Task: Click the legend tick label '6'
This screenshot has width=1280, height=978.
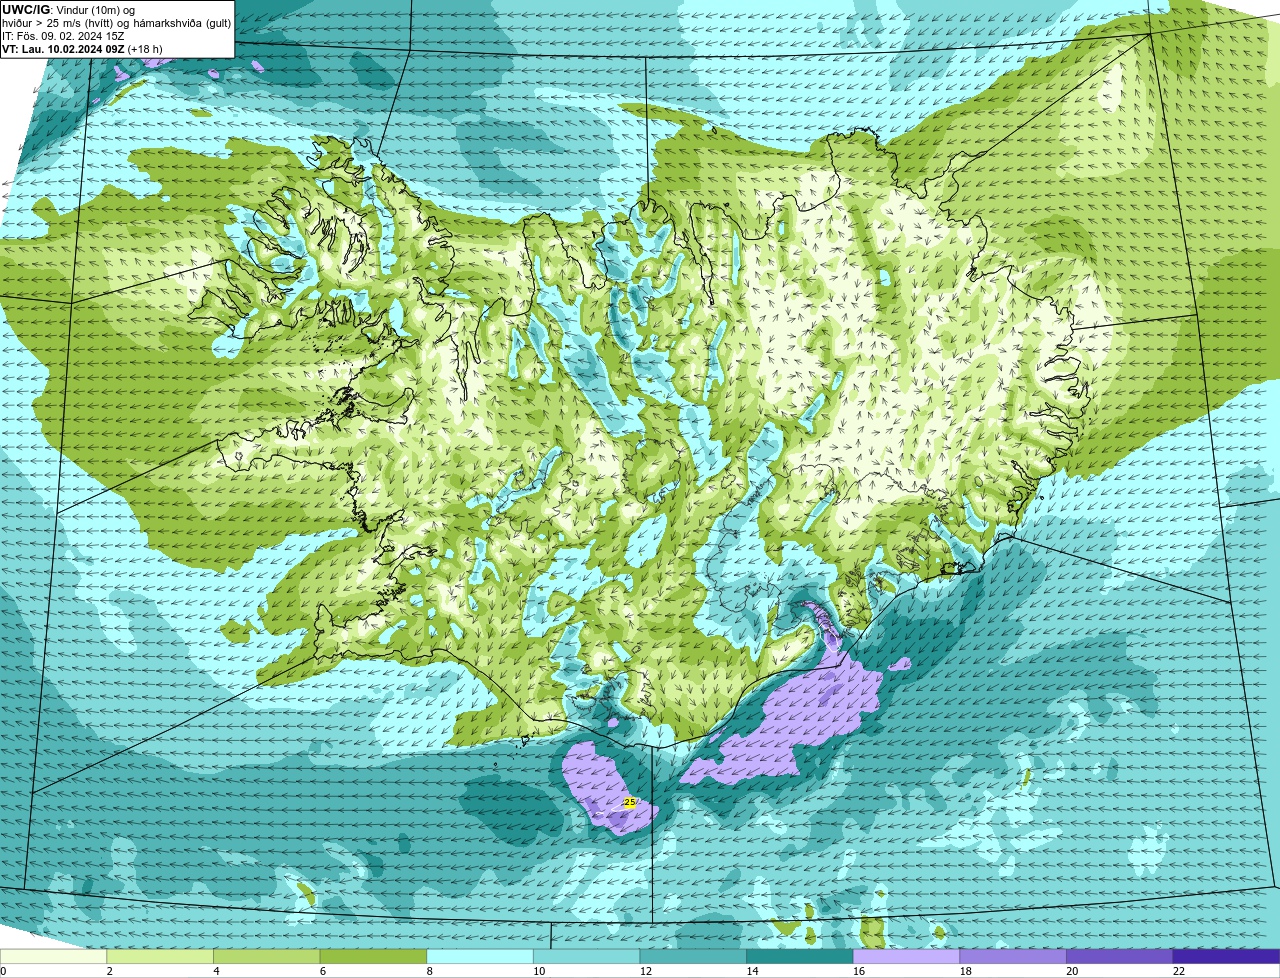Action: pyautogui.click(x=322, y=971)
